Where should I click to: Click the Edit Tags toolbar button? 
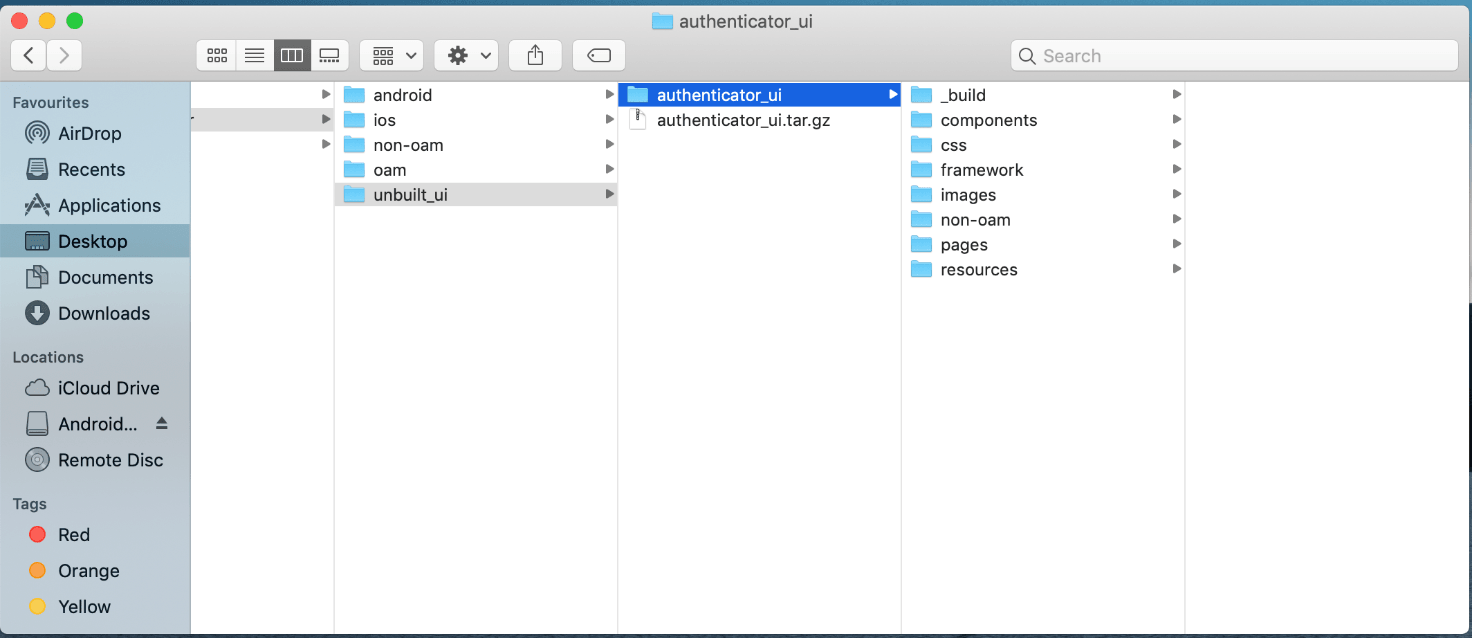pos(599,55)
